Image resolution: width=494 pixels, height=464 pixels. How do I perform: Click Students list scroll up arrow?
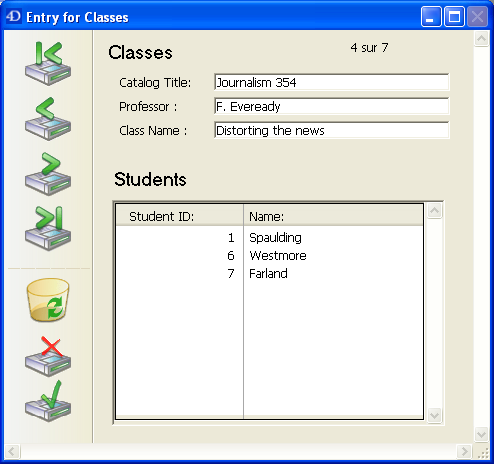(x=435, y=210)
